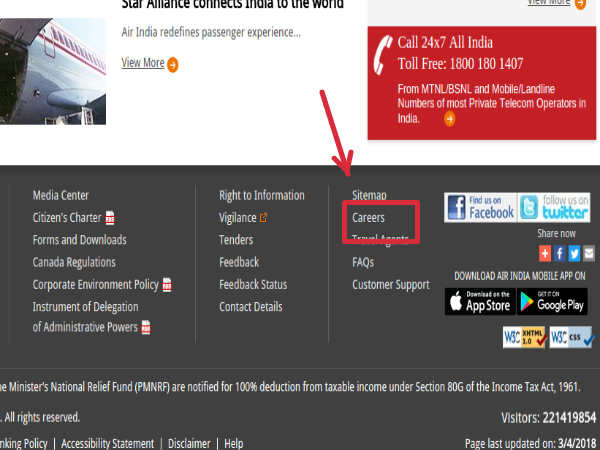Open the Find us on Facebook badge
The width and height of the screenshot is (600, 450).
click(x=481, y=208)
